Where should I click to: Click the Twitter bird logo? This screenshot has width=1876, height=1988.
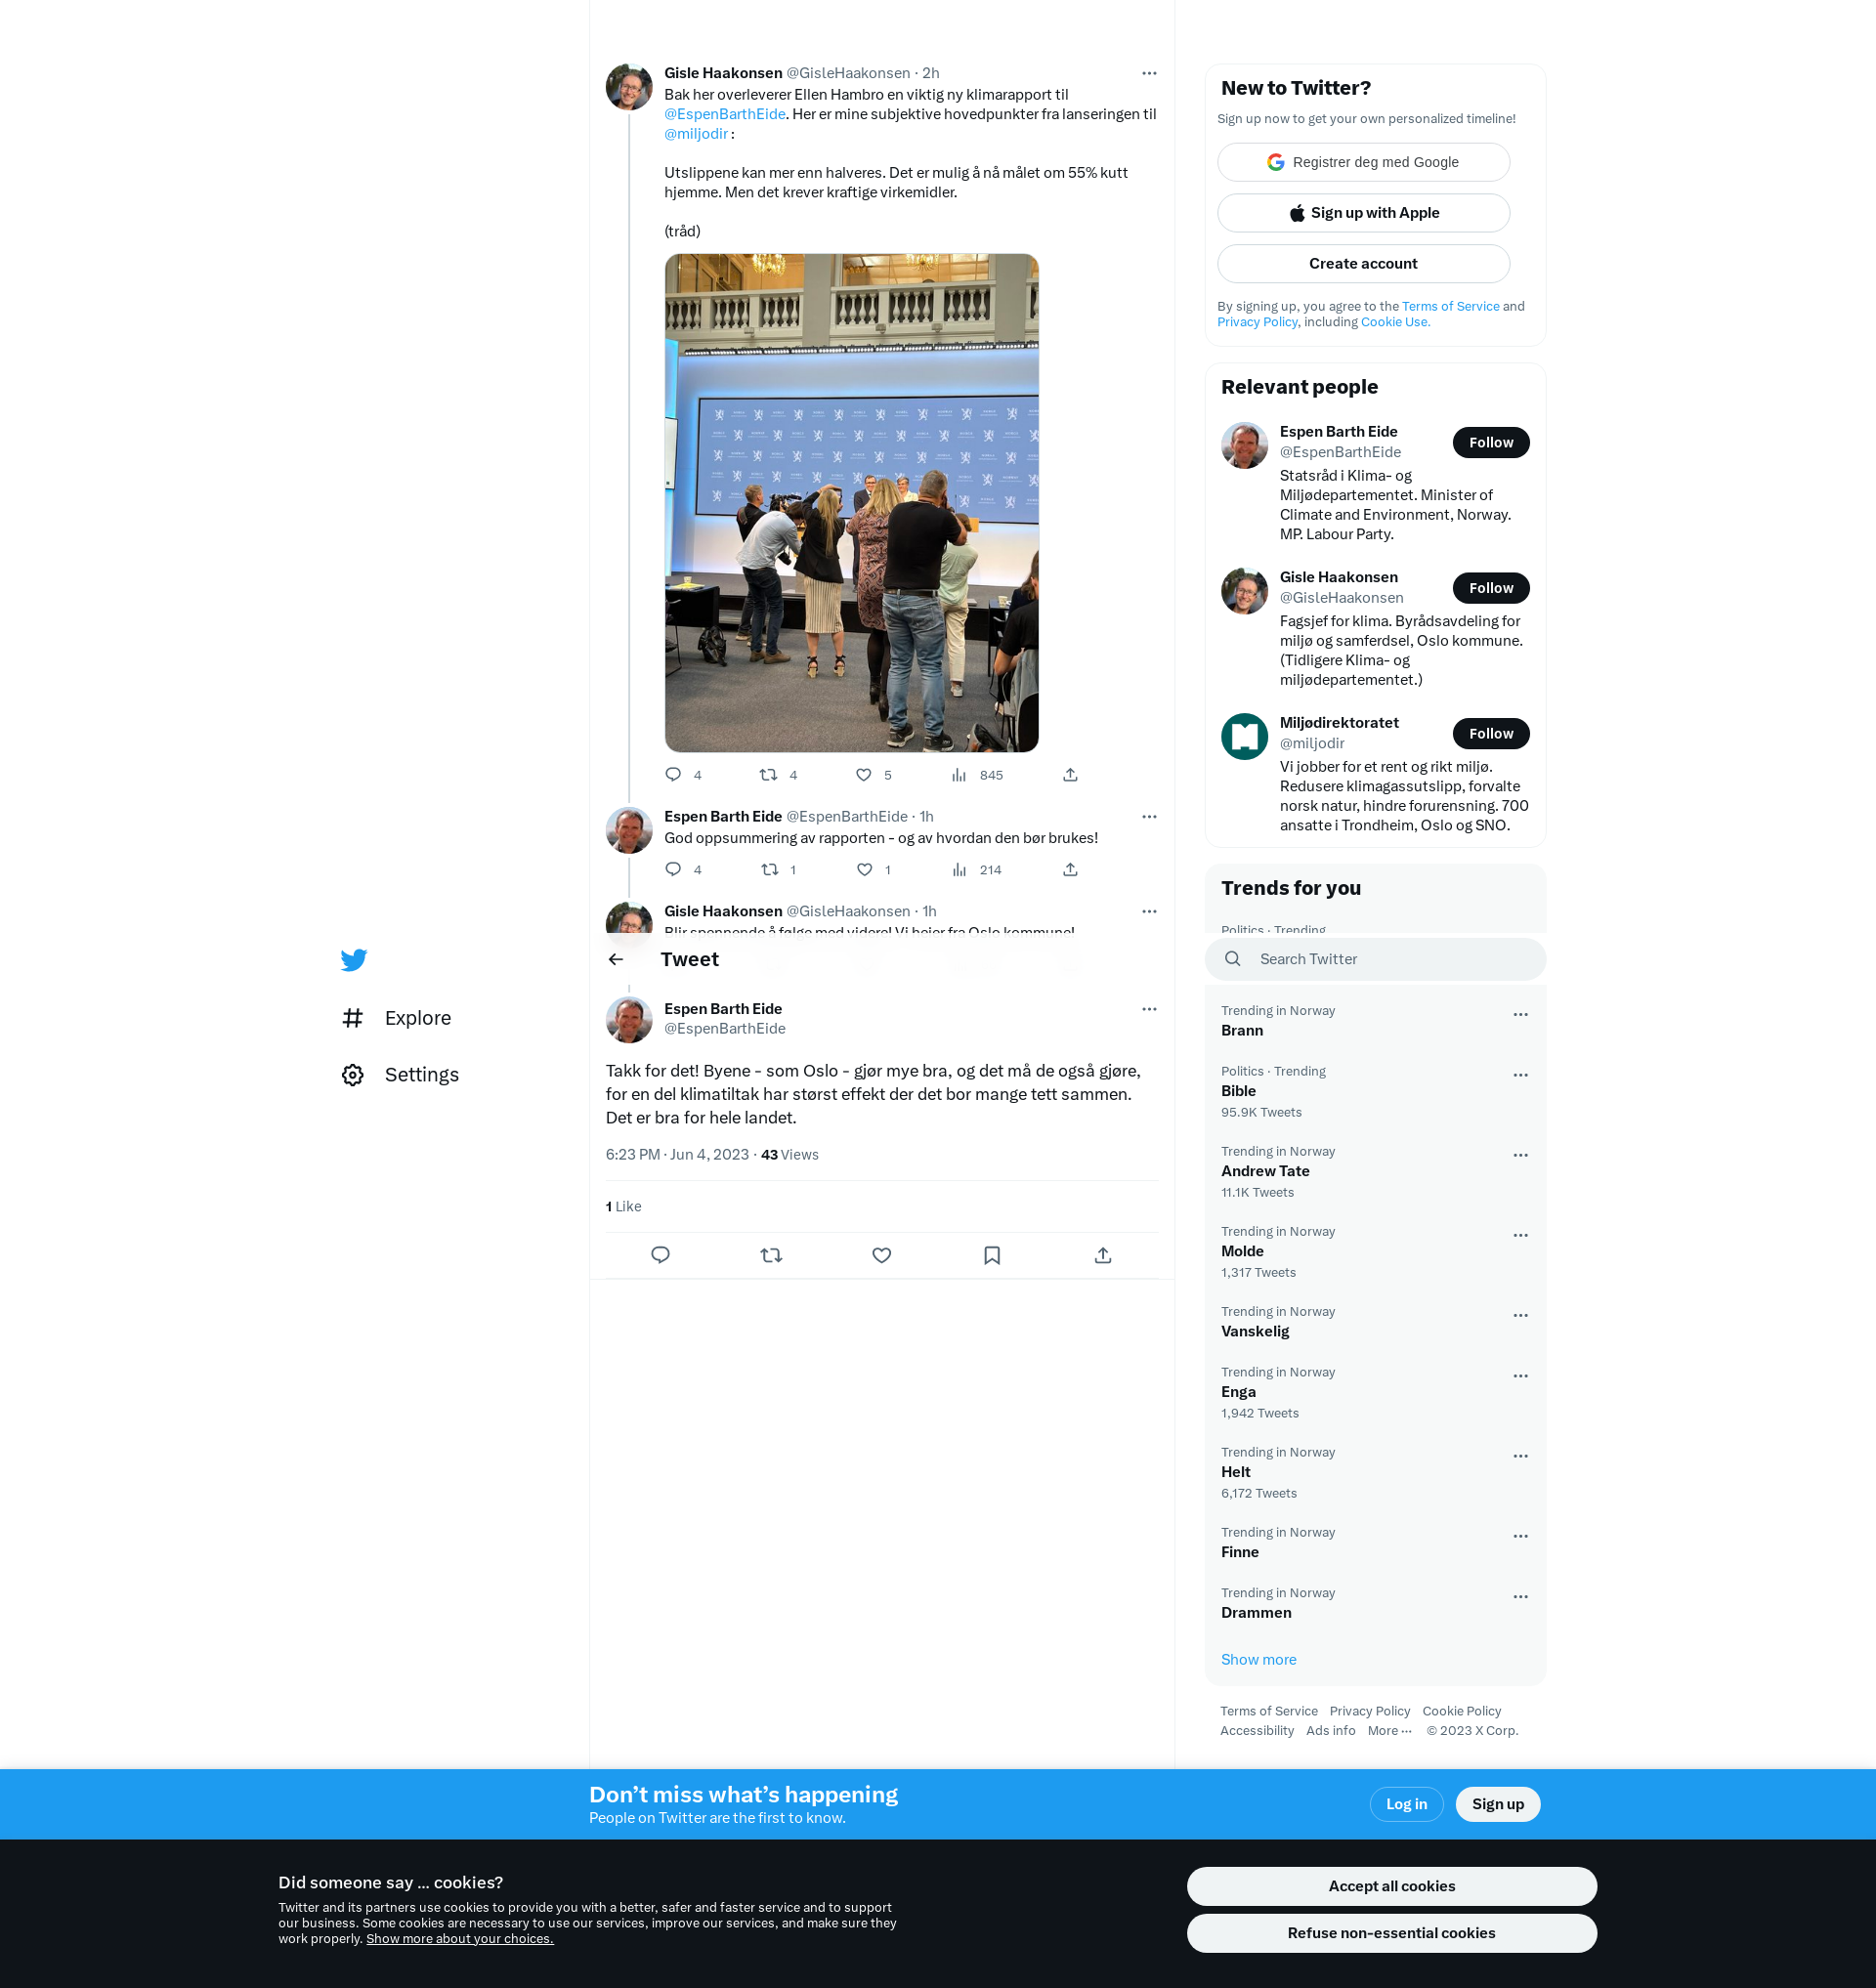354,960
